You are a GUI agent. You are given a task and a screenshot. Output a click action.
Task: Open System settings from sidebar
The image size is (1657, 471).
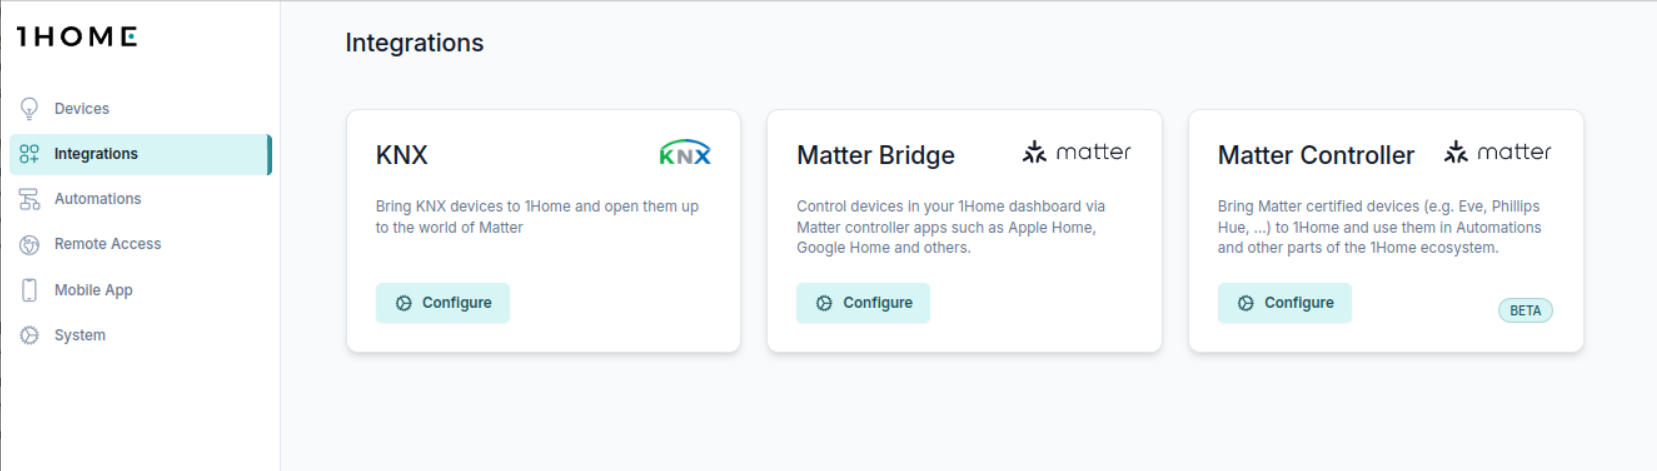pos(80,335)
